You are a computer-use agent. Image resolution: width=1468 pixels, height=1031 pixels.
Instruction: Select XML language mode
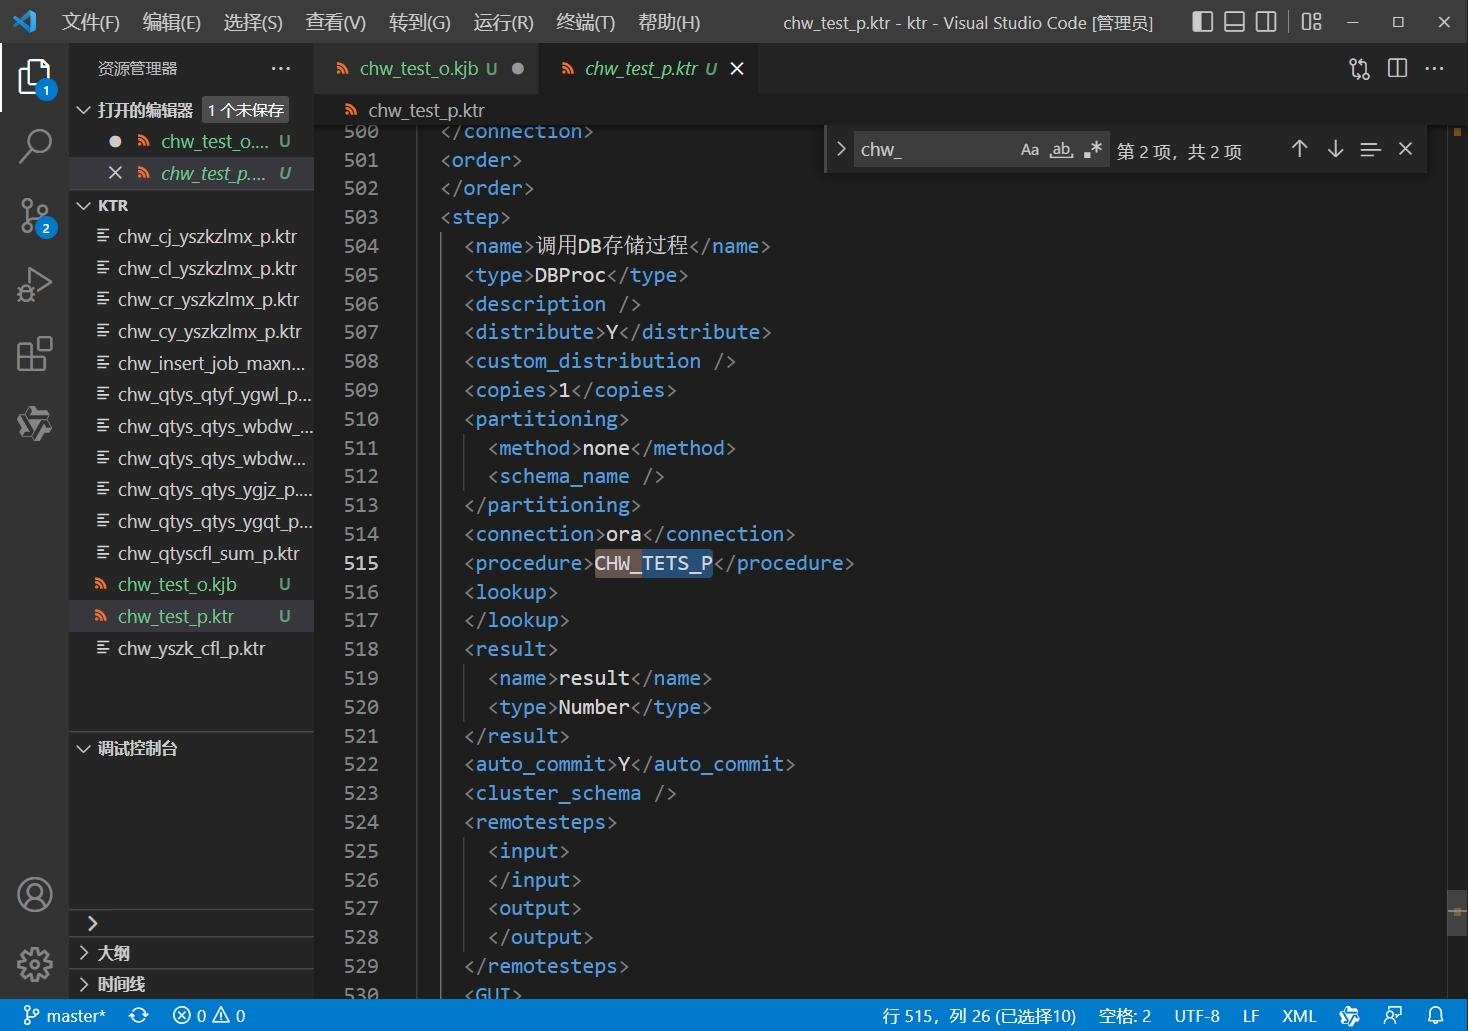point(1299,1016)
